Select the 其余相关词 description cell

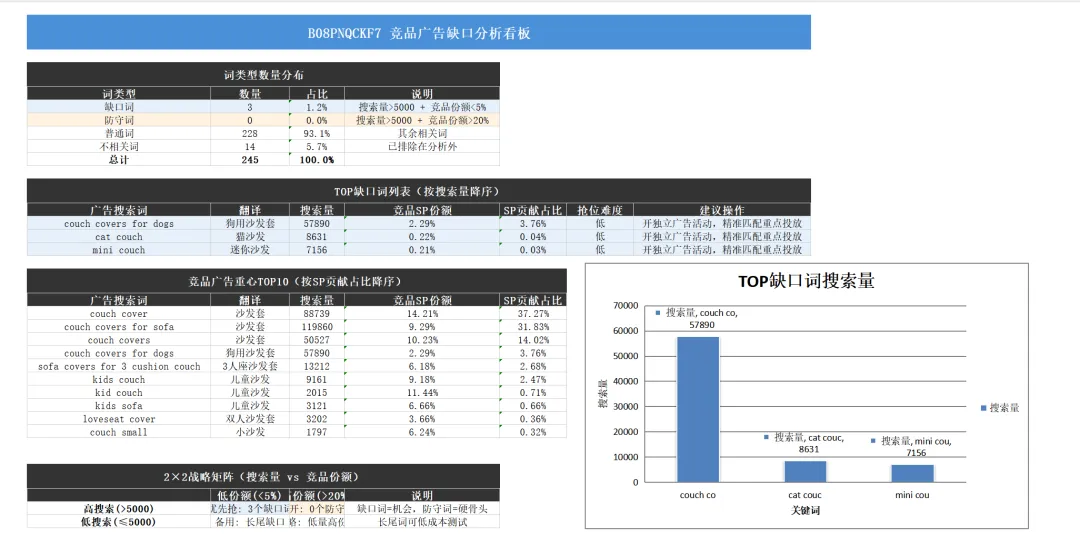click(422, 133)
